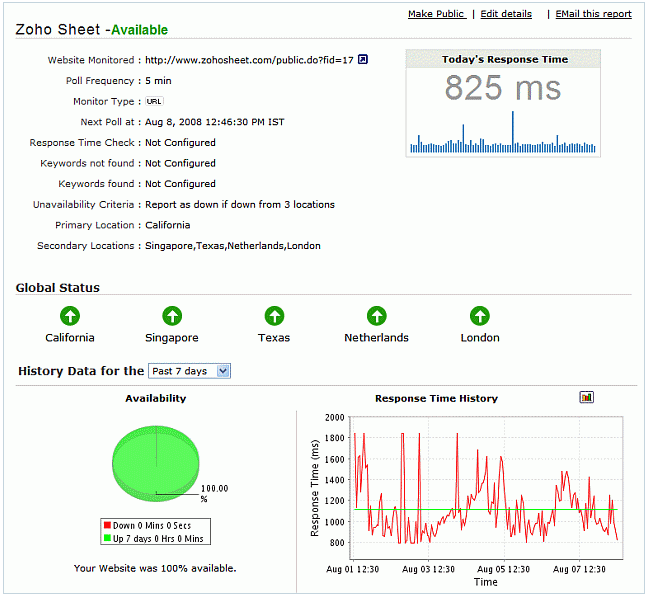Click Poll Frequency value 5 min
This screenshot has height=597, width=649.
coord(158,81)
